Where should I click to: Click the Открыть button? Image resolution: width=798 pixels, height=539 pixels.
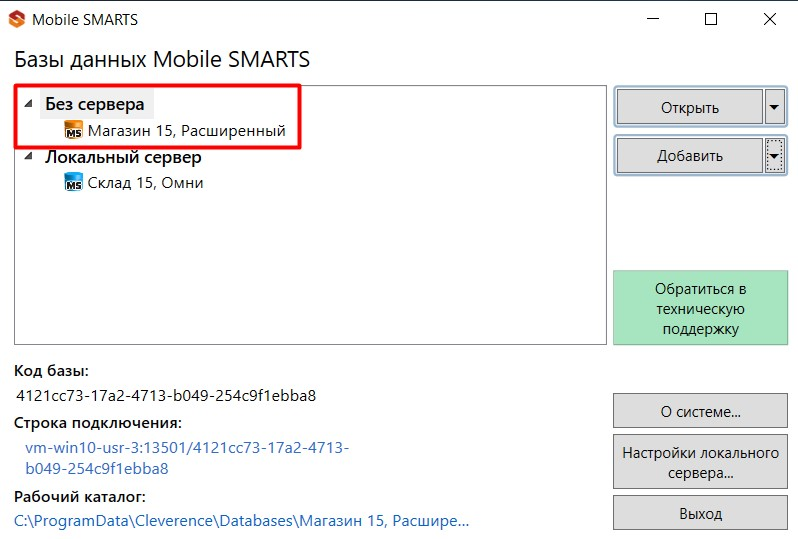pos(690,107)
